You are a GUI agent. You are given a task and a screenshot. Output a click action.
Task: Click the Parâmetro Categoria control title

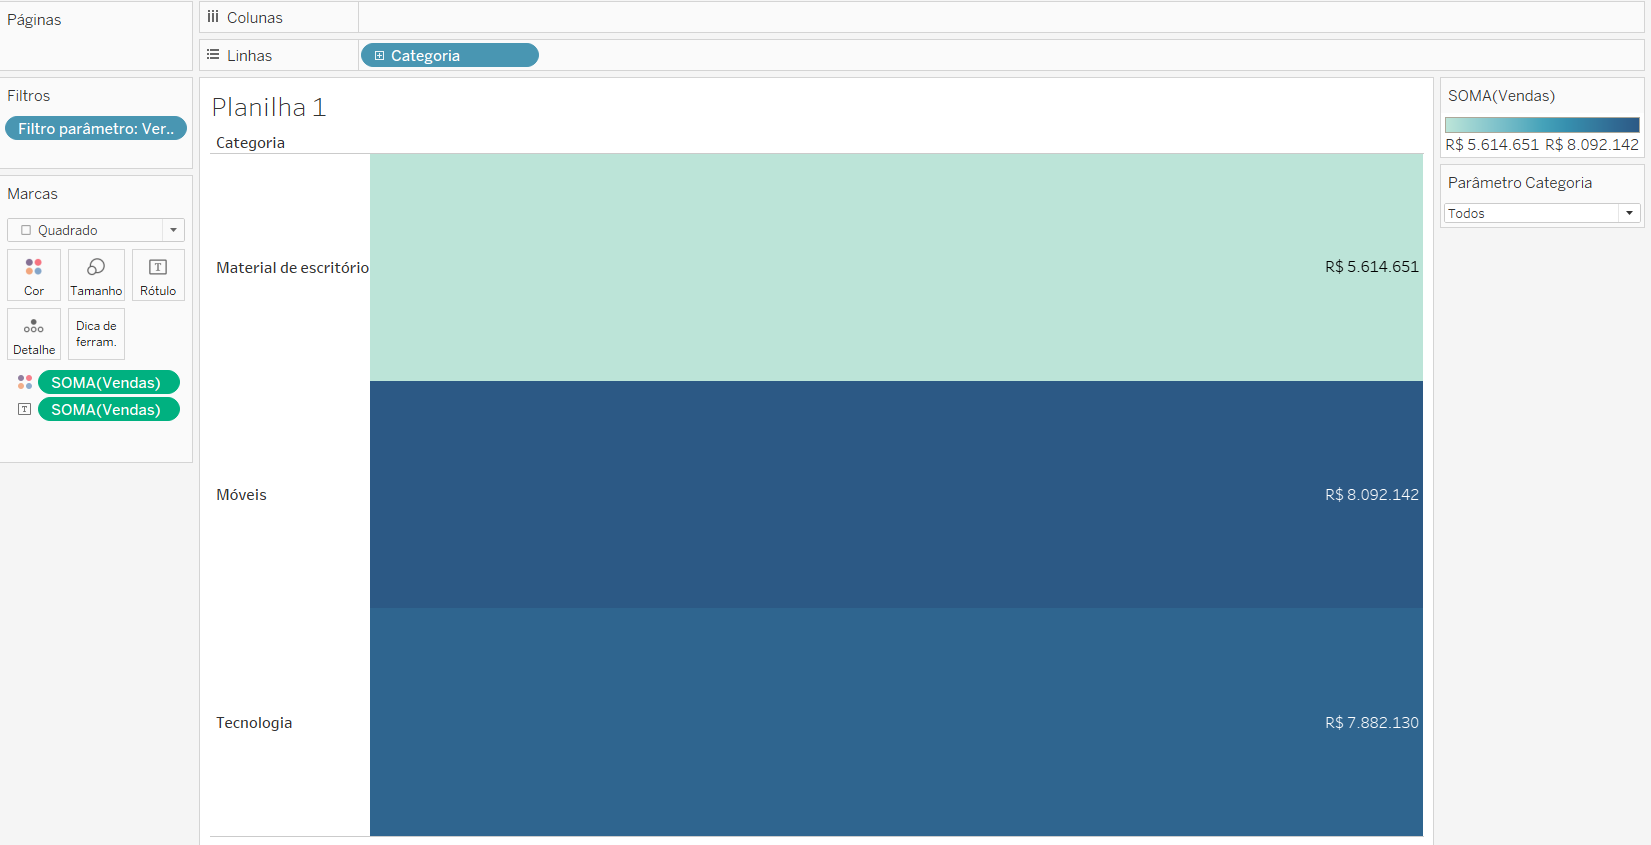(x=1519, y=183)
